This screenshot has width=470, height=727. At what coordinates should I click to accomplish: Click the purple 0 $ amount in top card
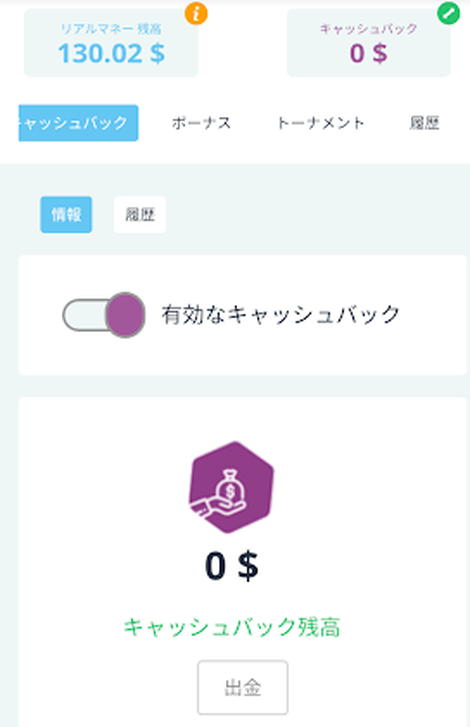pyautogui.click(x=368, y=53)
